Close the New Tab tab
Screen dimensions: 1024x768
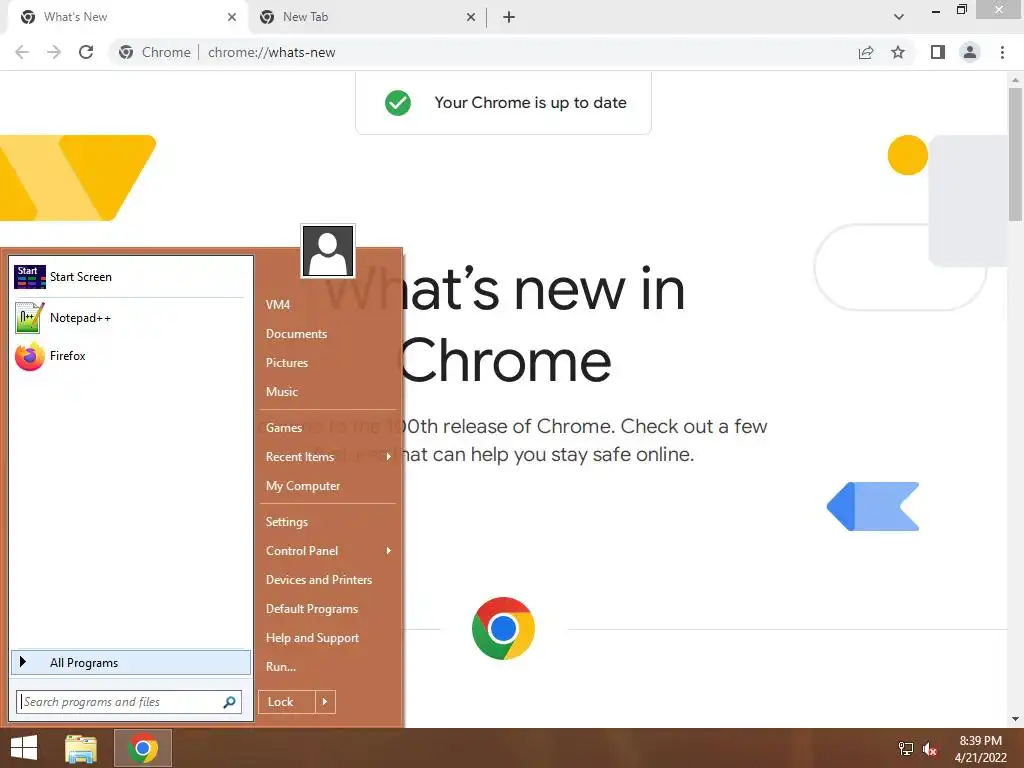471,17
